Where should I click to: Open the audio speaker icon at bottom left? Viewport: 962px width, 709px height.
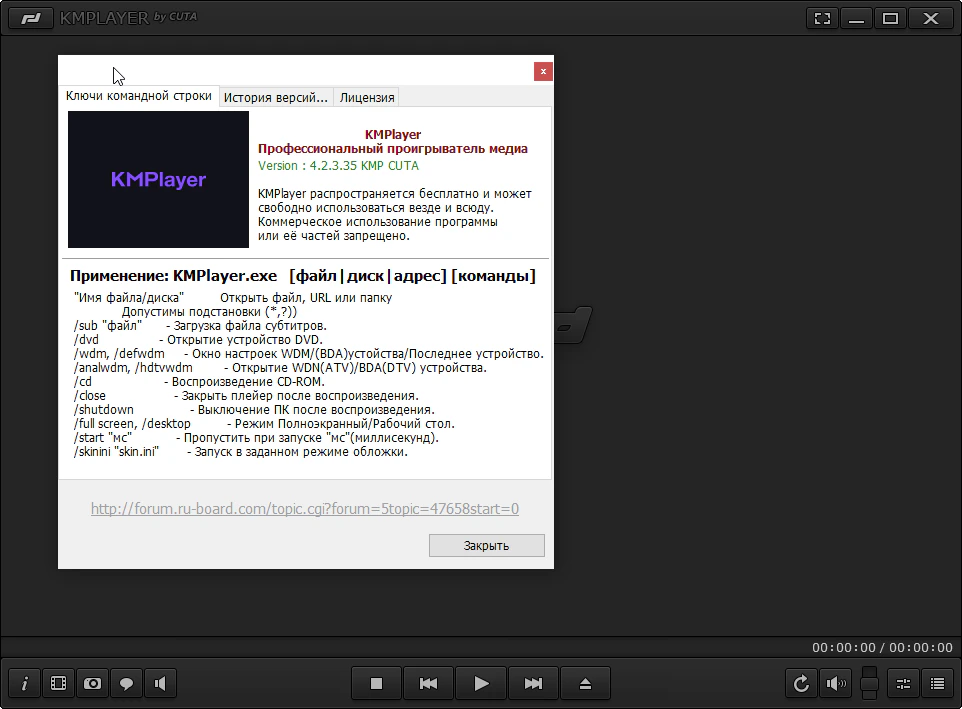coord(160,683)
